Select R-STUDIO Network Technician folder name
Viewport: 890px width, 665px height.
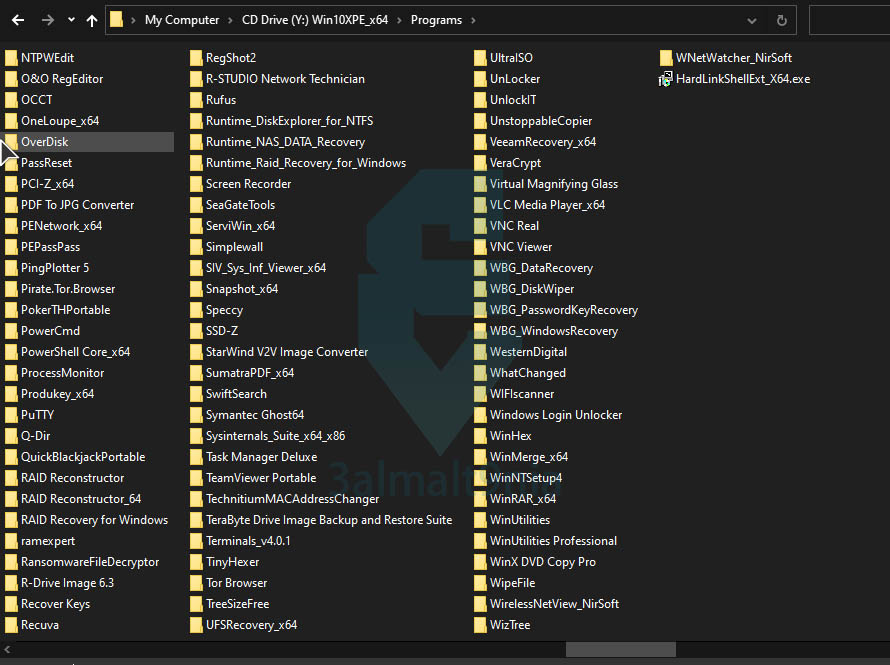click(x=285, y=79)
